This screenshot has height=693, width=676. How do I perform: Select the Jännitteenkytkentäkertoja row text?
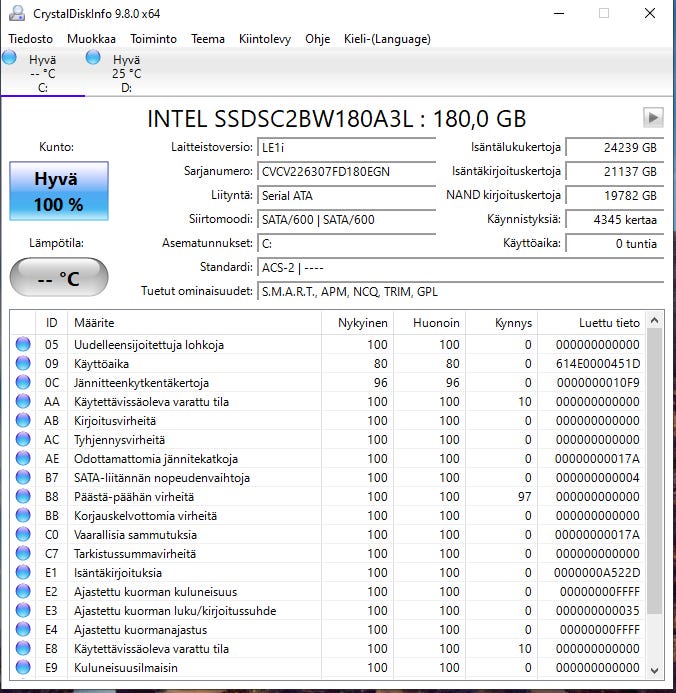(x=141, y=383)
